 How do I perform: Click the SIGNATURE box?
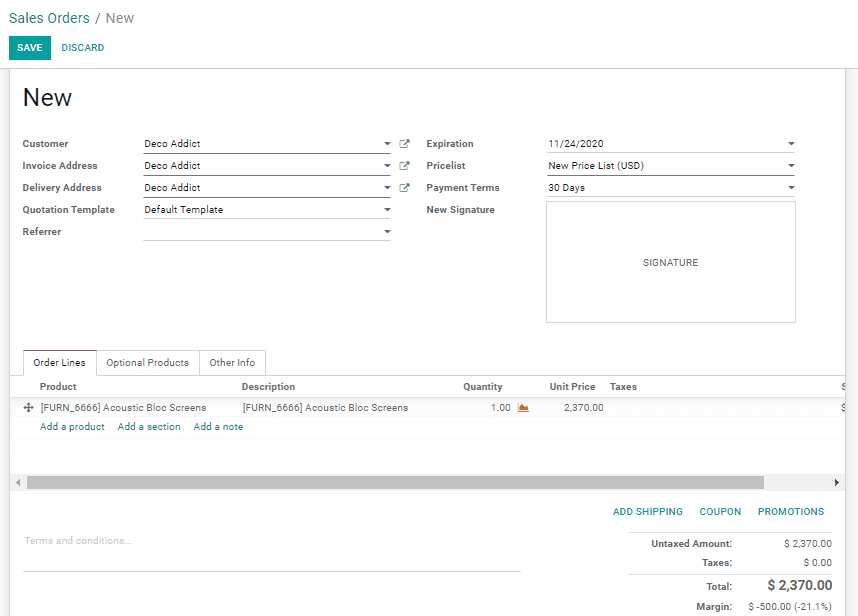click(671, 262)
